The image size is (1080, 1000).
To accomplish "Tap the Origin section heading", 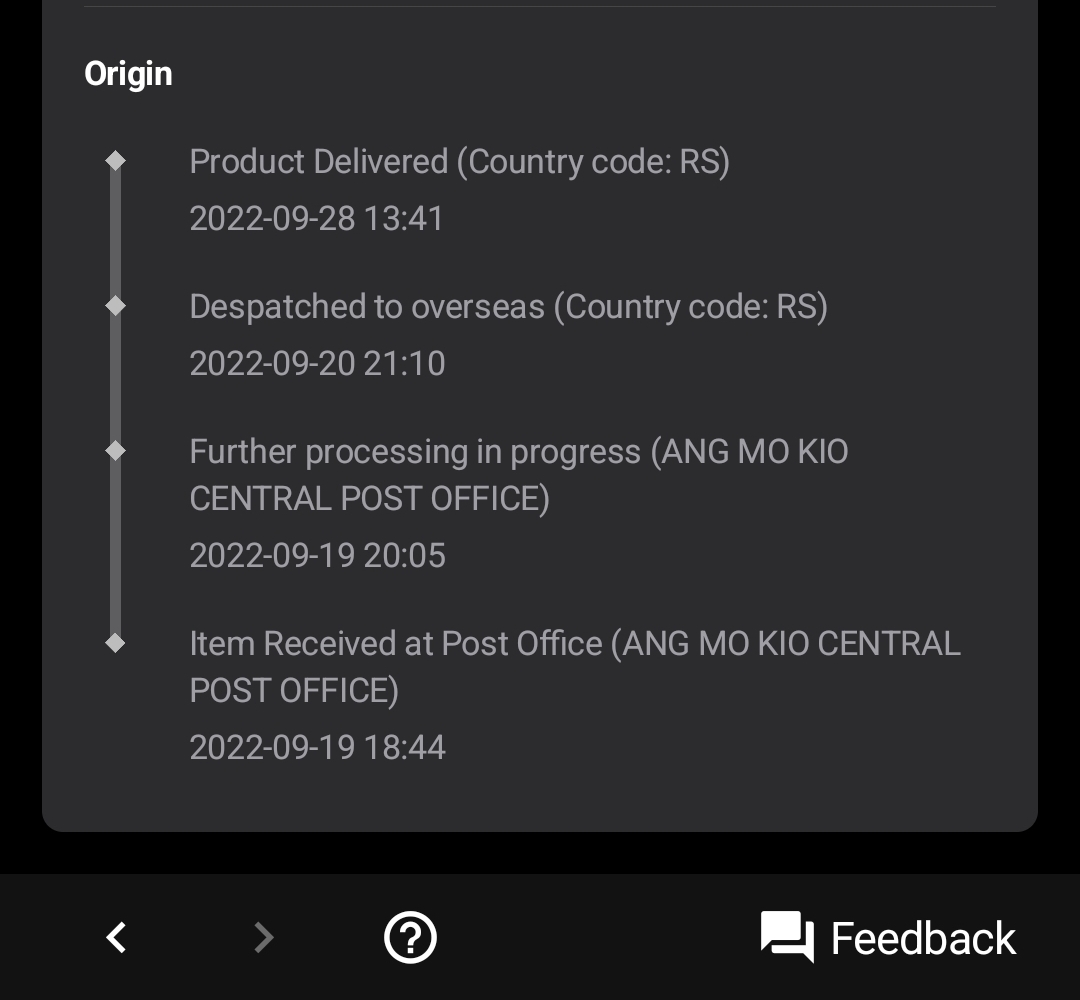I will 128,74.
